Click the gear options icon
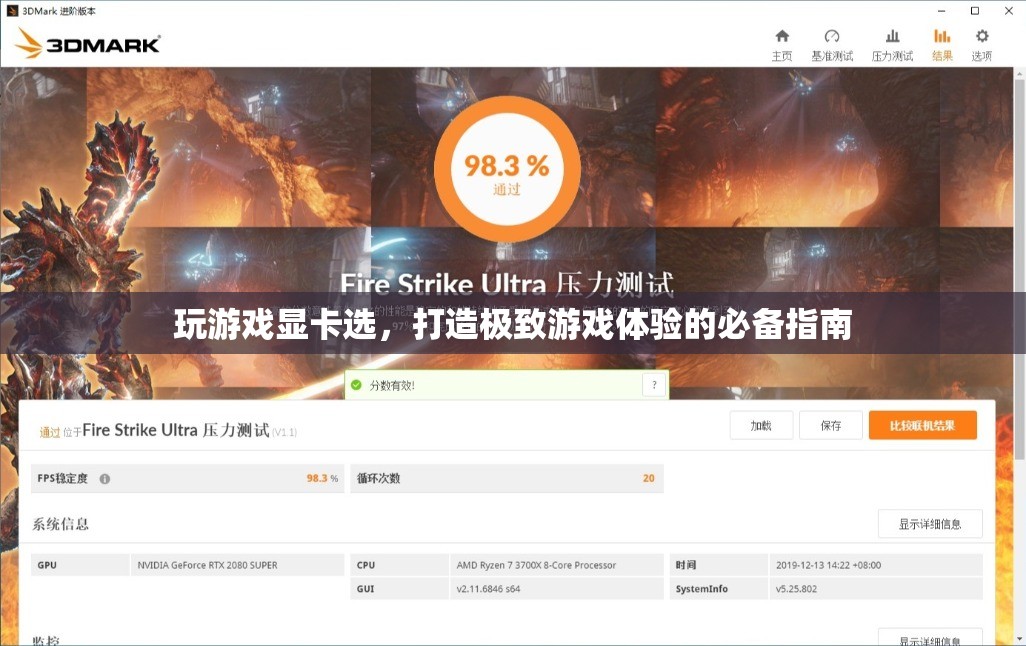This screenshot has width=1026, height=646. tap(982, 36)
